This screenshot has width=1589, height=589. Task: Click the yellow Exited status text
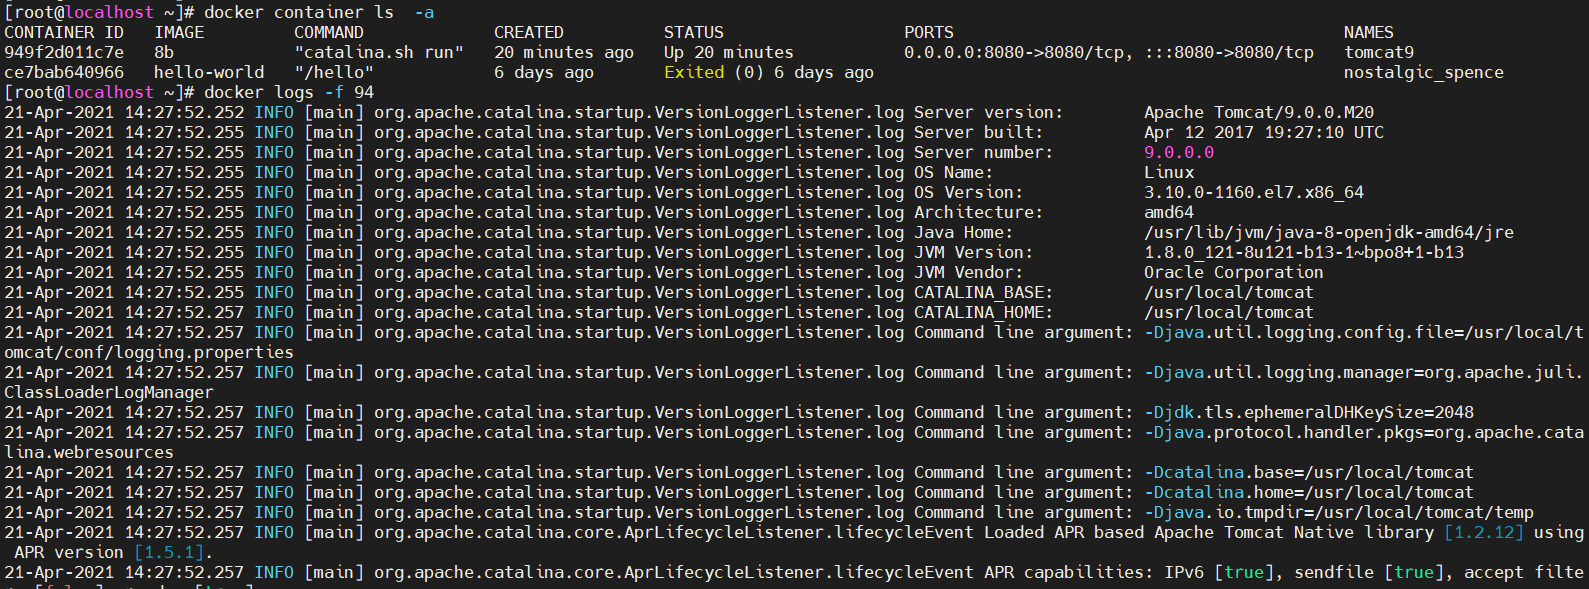click(694, 72)
